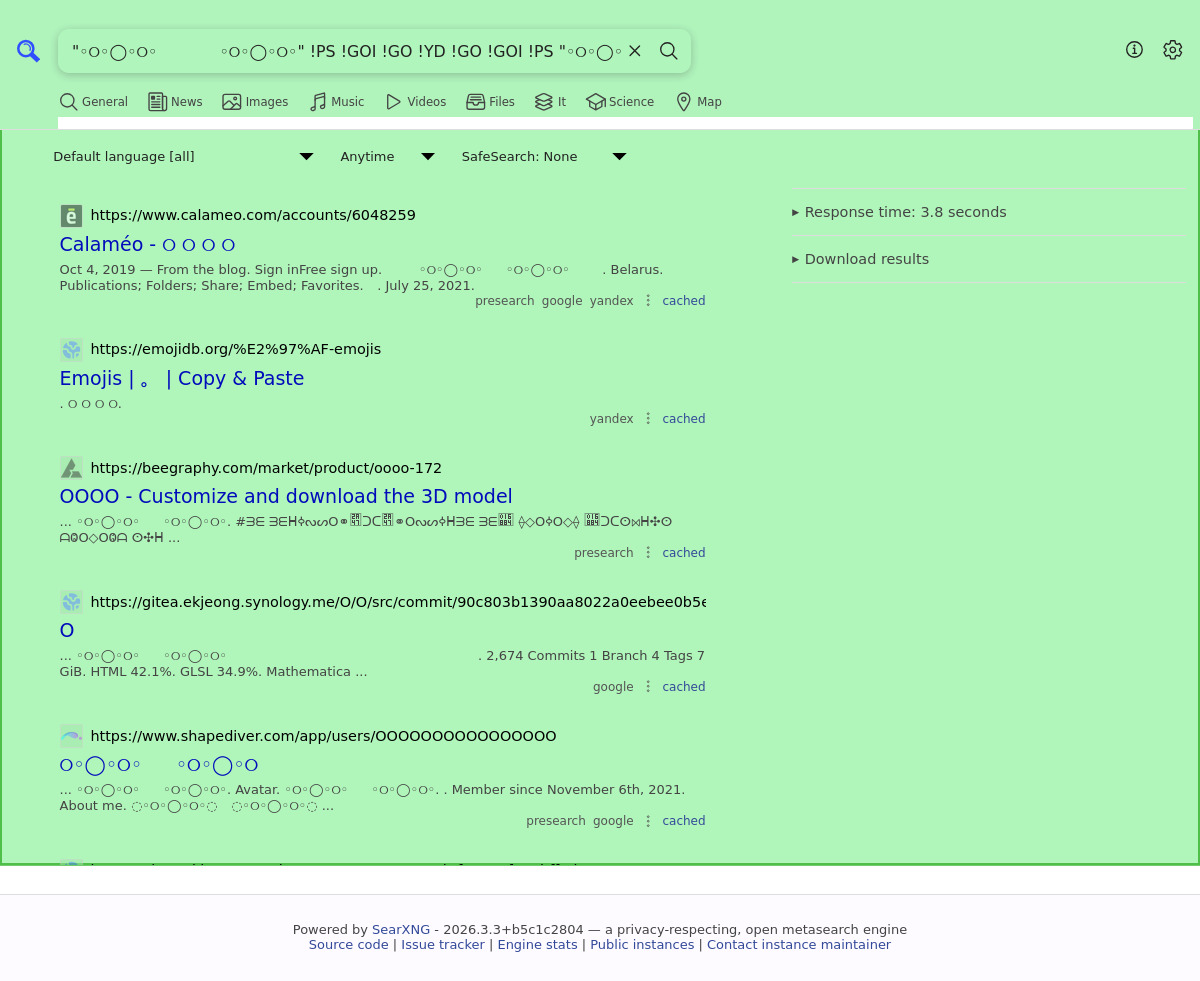The width and height of the screenshot is (1200, 981).
Task: Open the OOOO 3D model result link
Action: (x=285, y=497)
